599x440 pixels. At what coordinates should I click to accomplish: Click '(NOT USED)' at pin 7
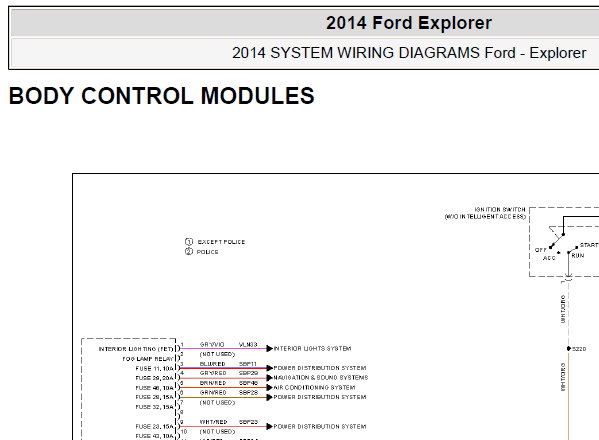click(x=217, y=403)
